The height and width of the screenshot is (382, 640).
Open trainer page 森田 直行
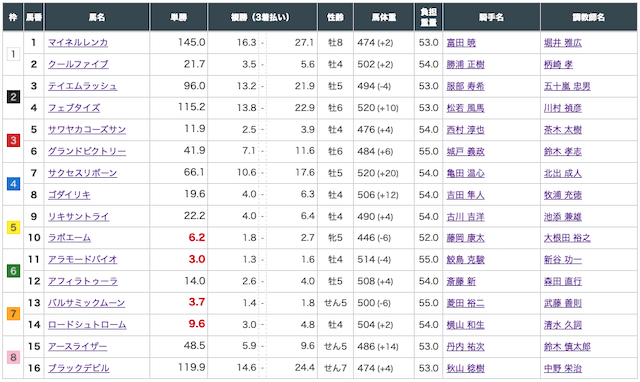pos(563,282)
